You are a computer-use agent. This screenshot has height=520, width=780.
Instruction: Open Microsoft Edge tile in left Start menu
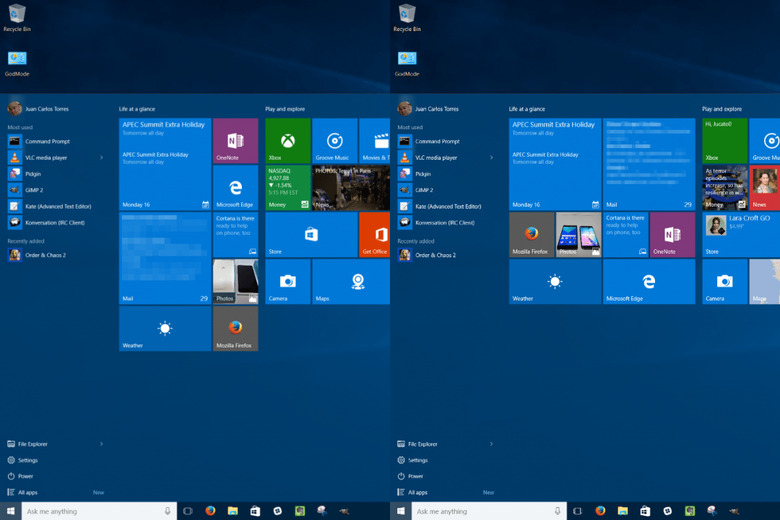point(235,188)
